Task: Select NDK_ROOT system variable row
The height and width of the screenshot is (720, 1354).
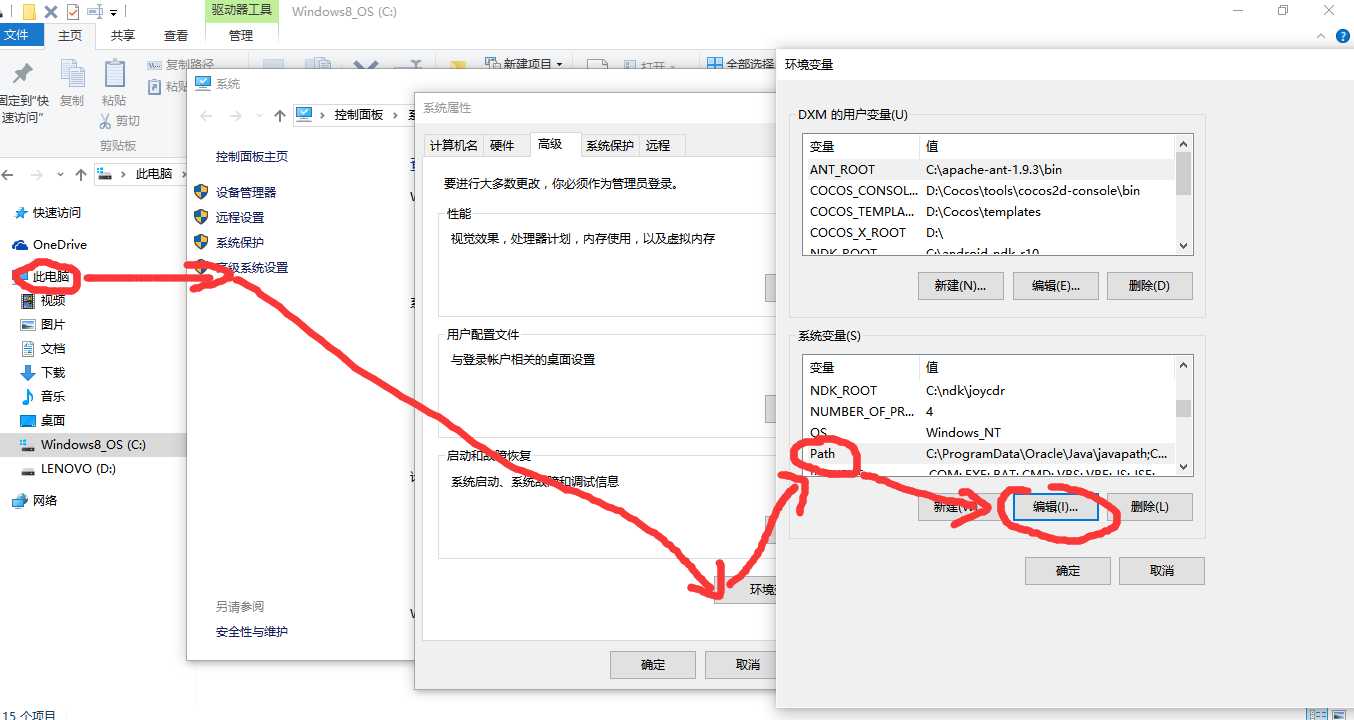Action: [989, 390]
